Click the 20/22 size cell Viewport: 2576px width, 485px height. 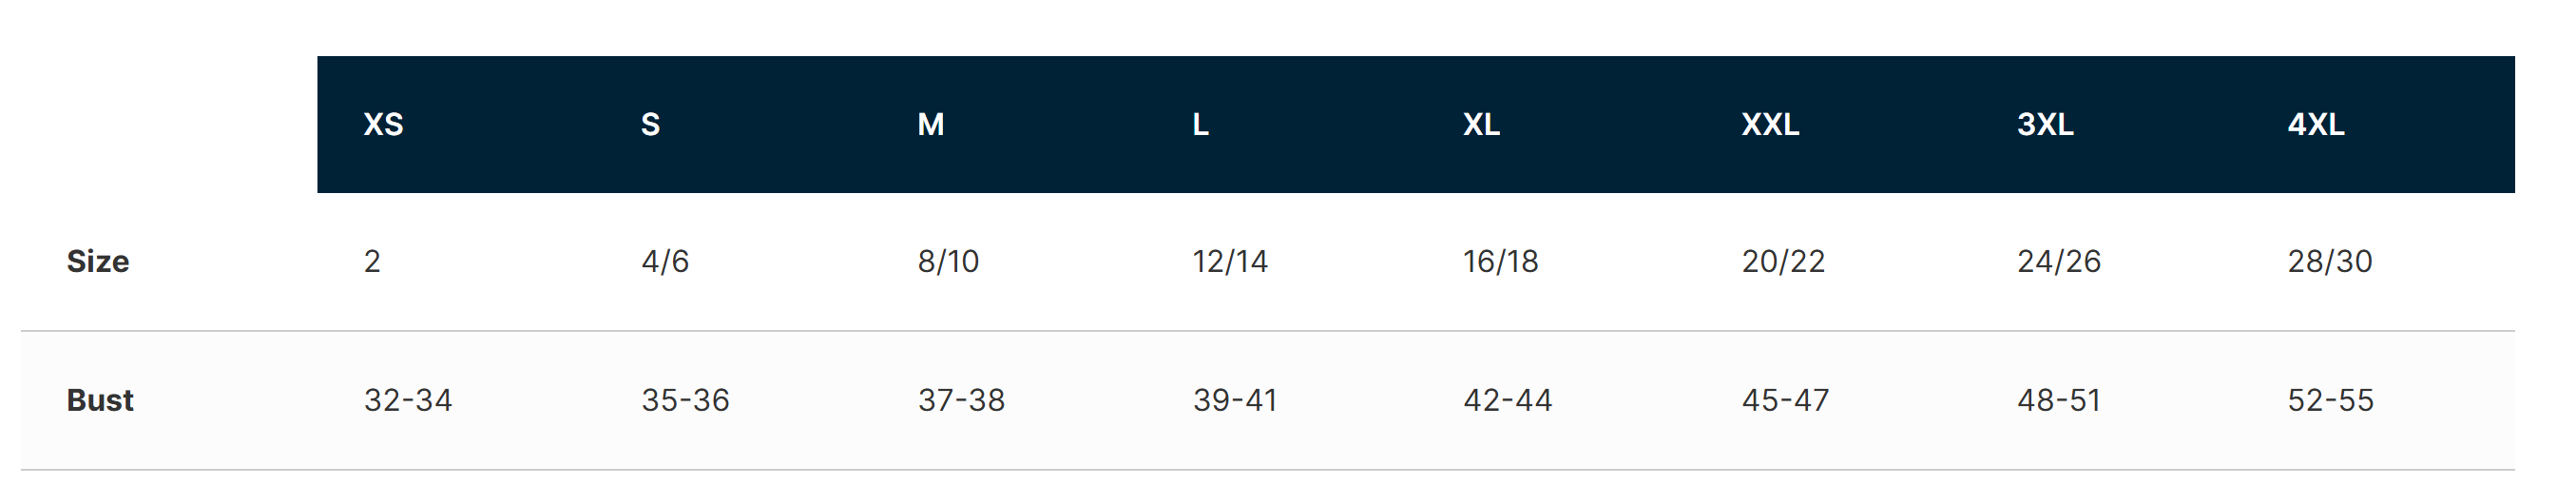(1783, 262)
